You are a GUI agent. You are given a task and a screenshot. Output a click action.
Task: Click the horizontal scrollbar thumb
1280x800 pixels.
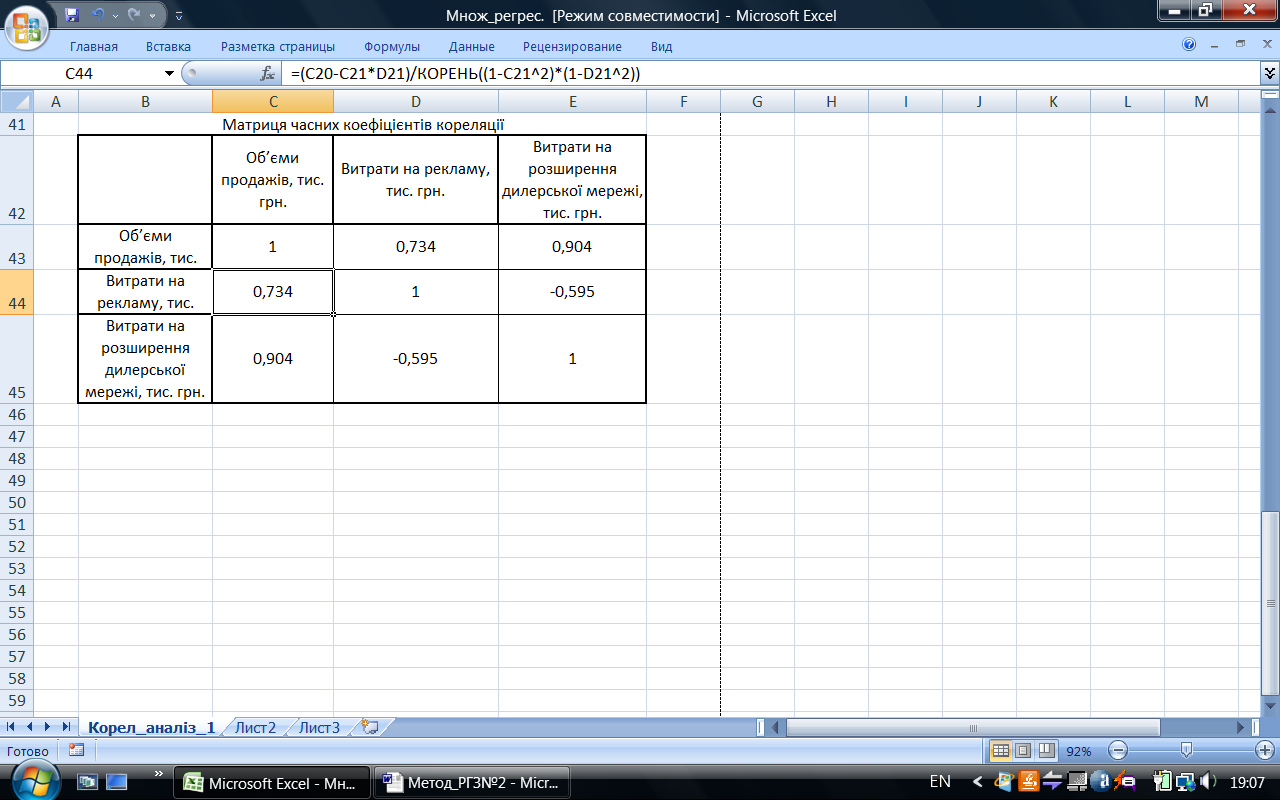[973, 727]
